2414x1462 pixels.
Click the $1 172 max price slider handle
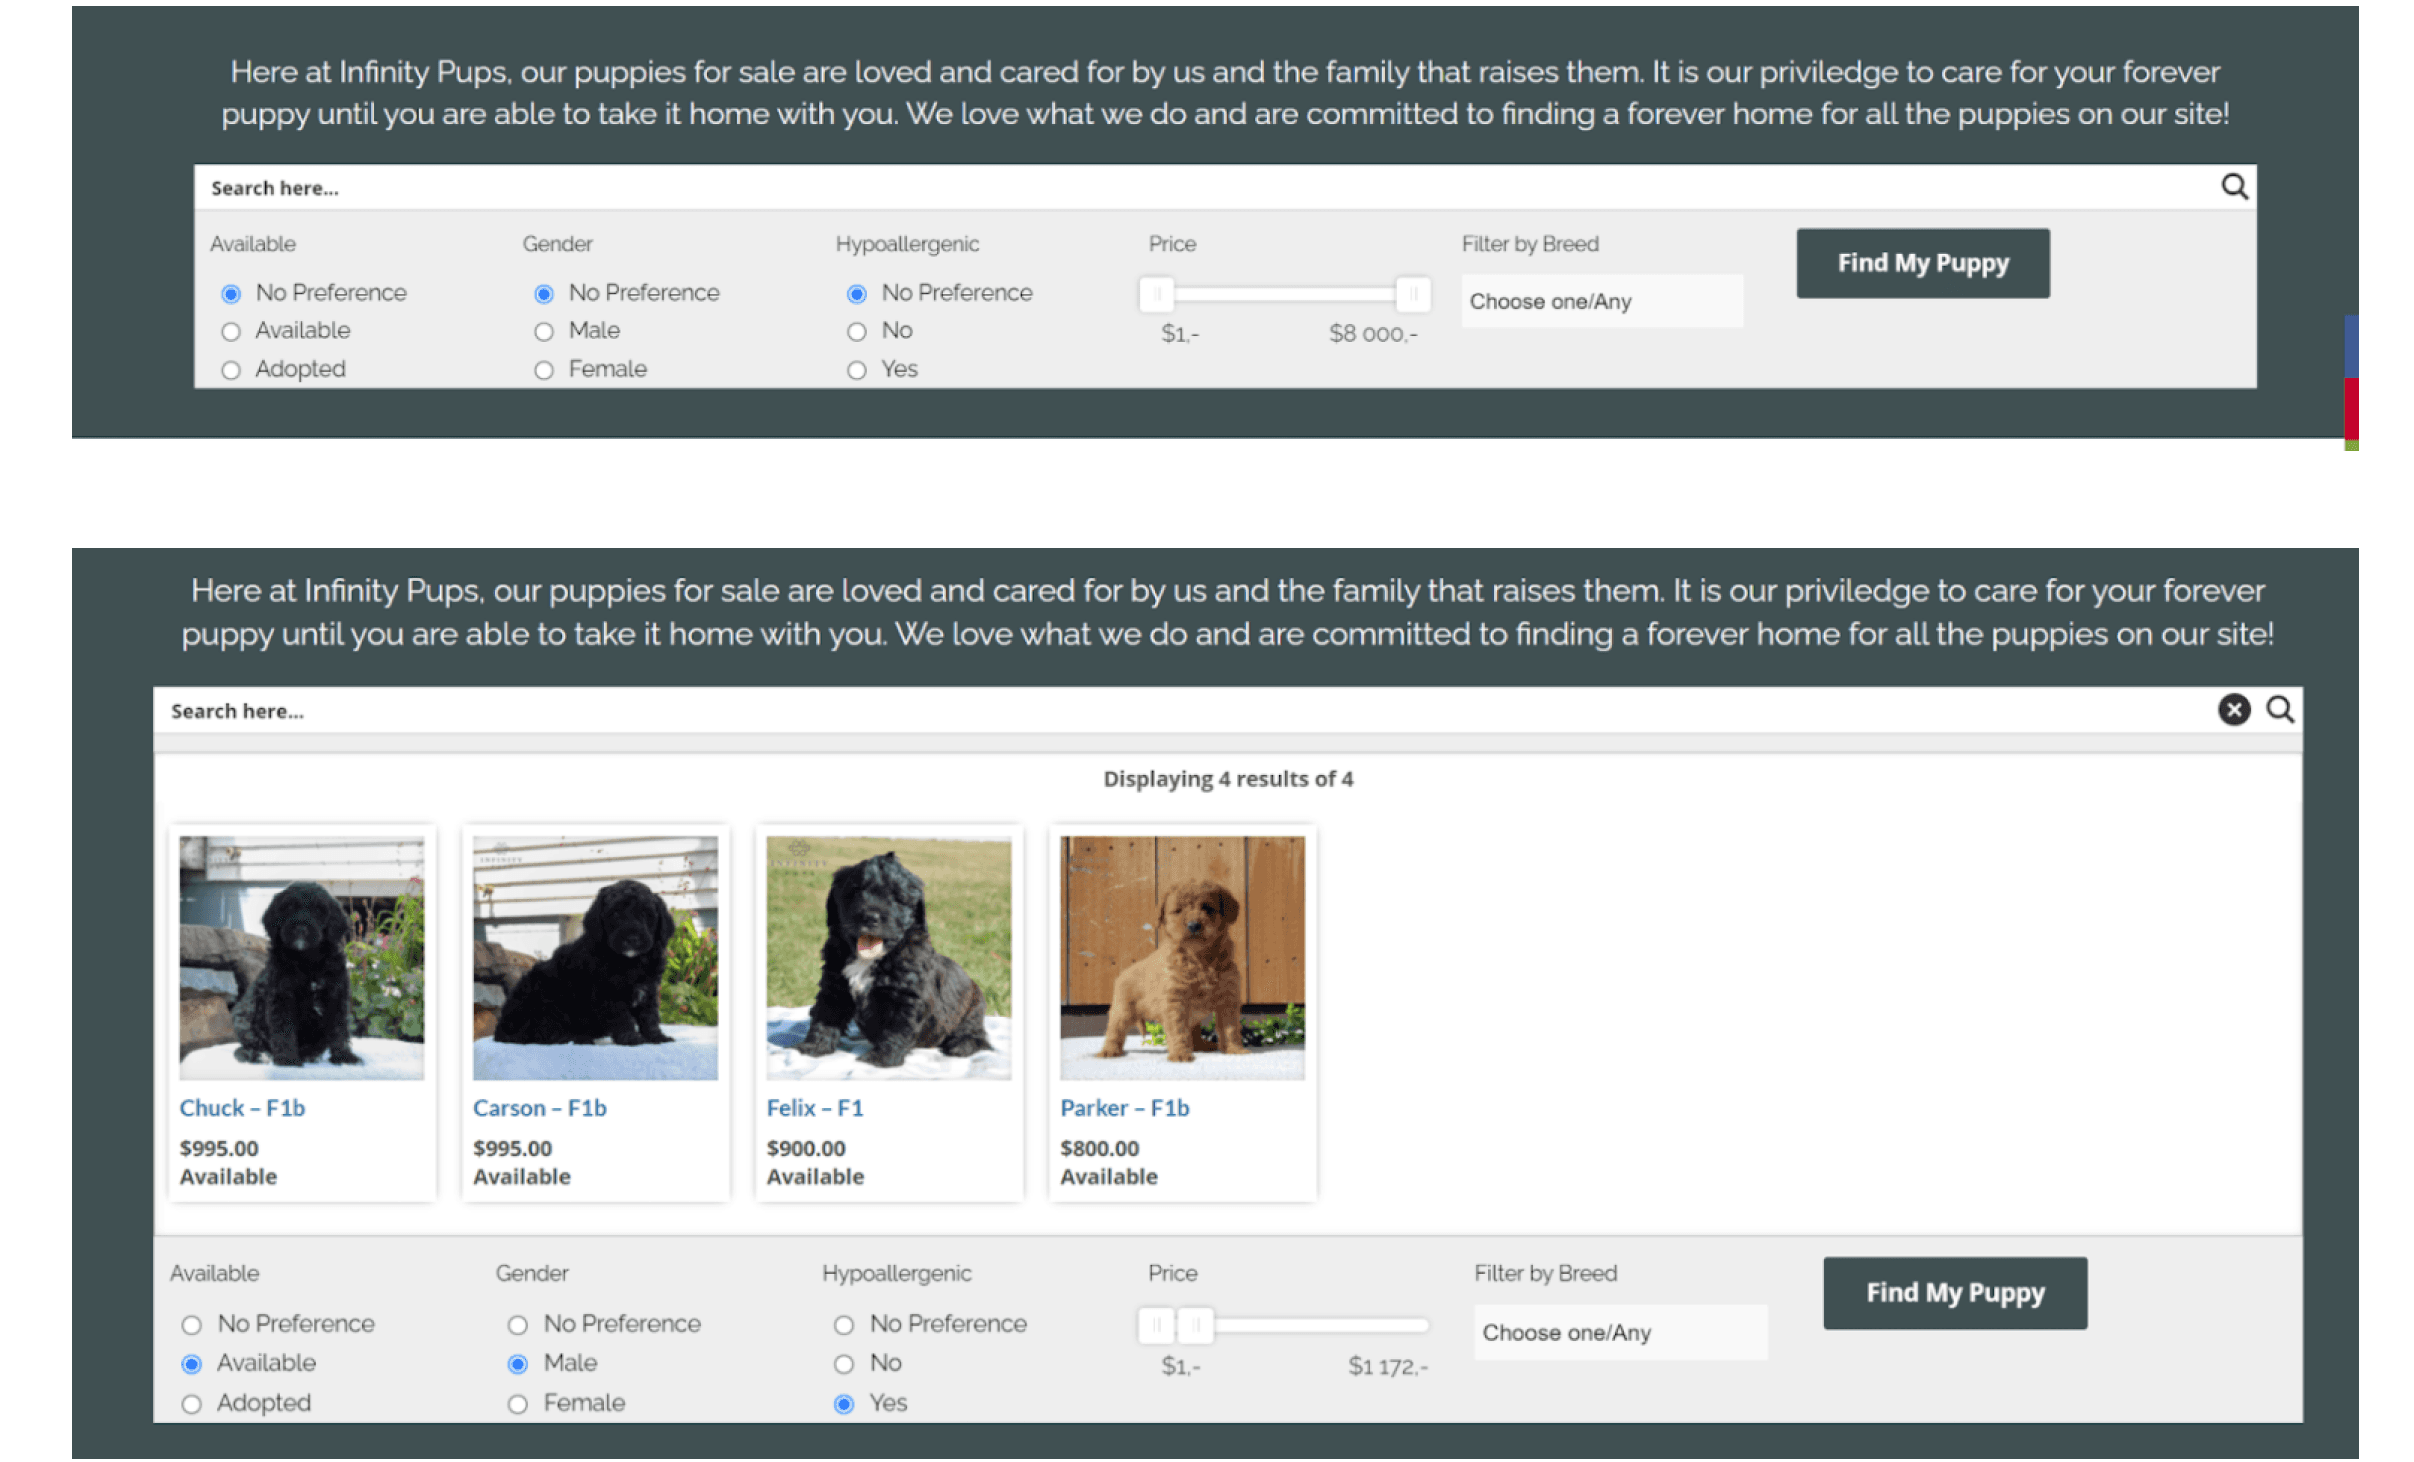pyautogui.click(x=1195, y=1325)
